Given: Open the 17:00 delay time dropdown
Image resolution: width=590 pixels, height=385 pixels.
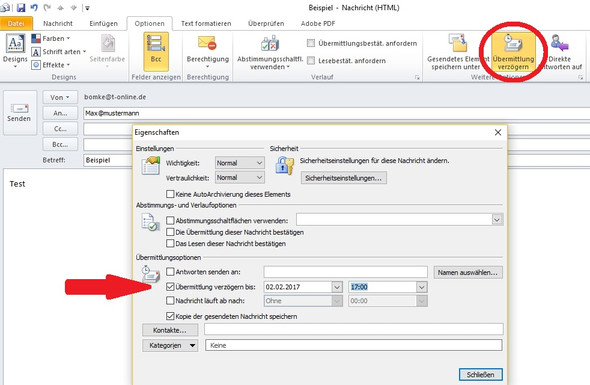Looking at the screenshot, I should 422,287.
